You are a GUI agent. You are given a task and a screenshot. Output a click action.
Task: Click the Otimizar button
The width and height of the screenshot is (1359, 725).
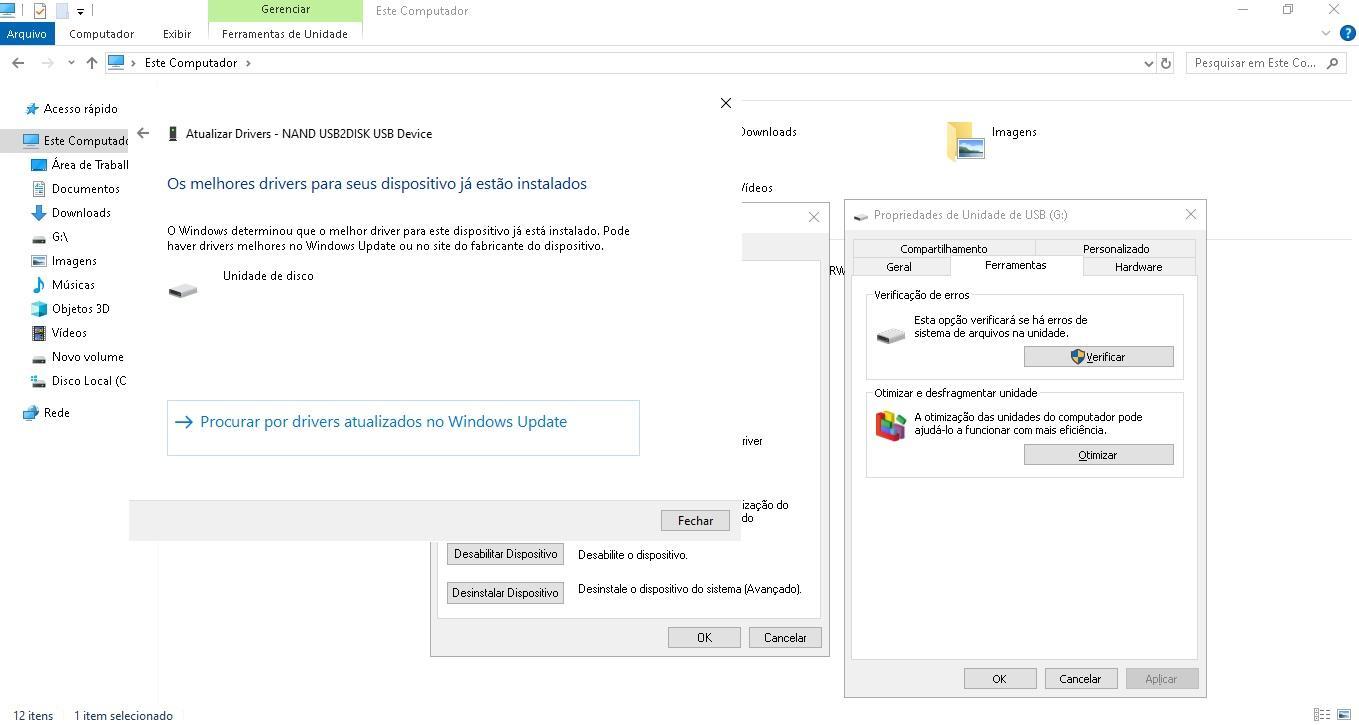(x=1098, y=455)
